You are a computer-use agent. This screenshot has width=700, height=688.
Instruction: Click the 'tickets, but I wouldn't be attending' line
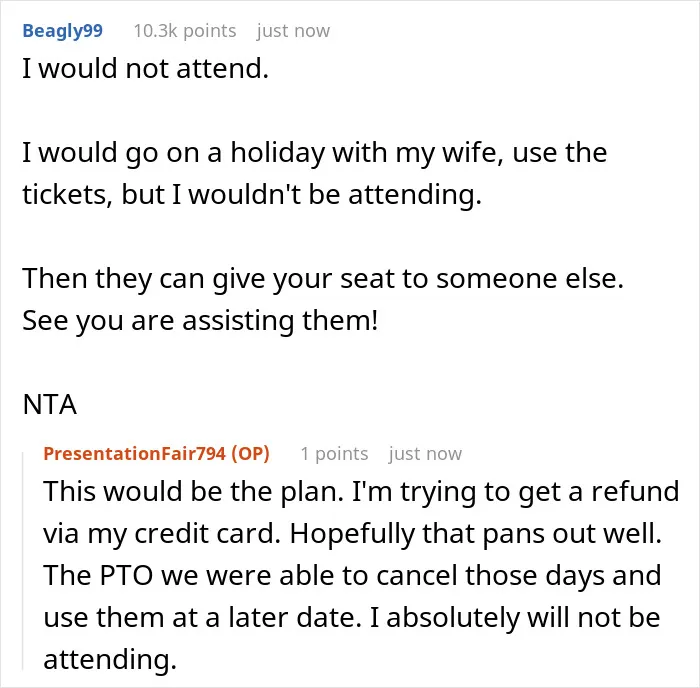coord(252,195)
